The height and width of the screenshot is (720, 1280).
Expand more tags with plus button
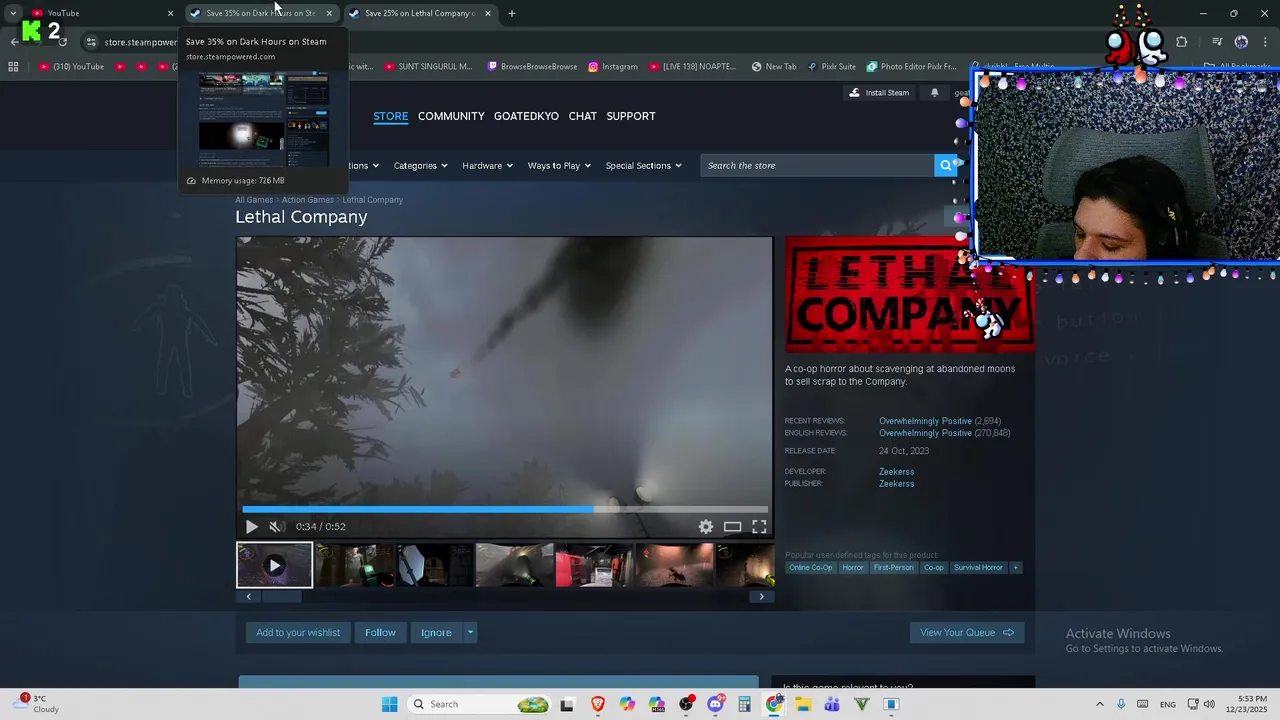tap(1015, 568)
